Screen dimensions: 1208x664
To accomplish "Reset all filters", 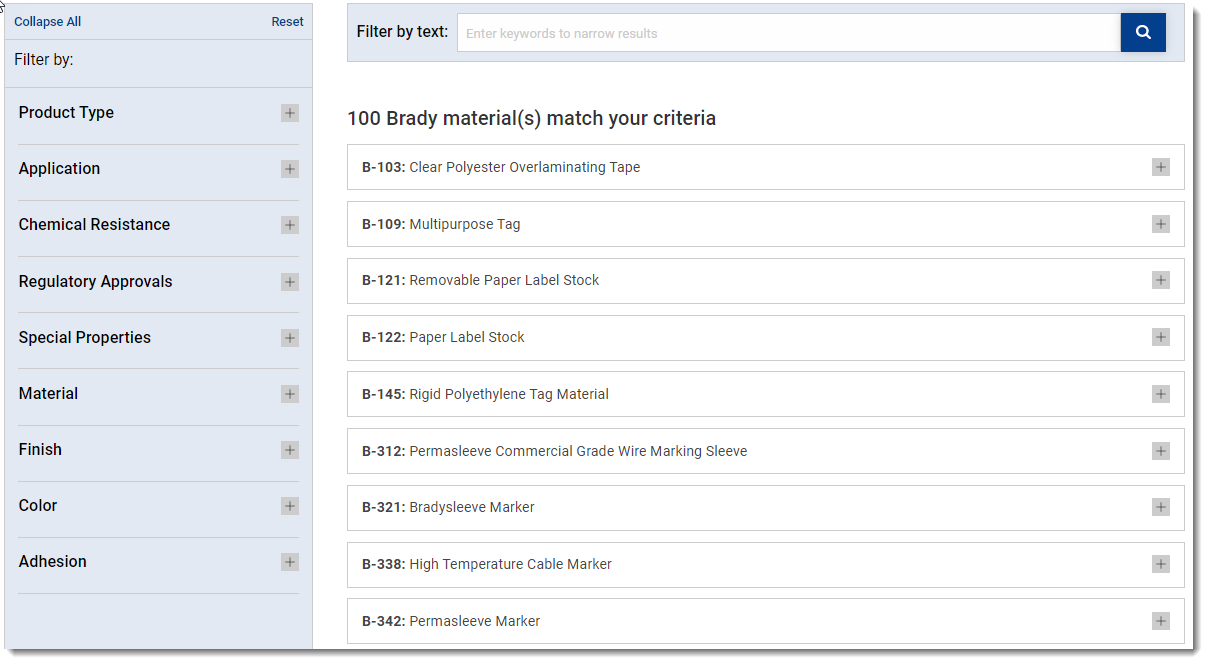I will click(287, 22).
